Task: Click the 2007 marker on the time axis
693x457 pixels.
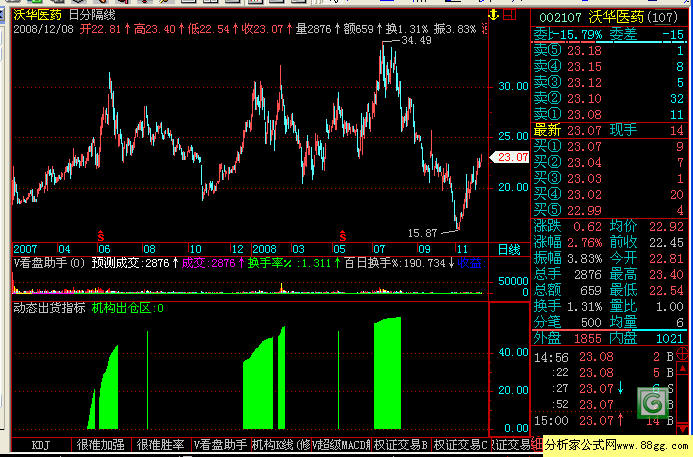Action: click(25, 249)
